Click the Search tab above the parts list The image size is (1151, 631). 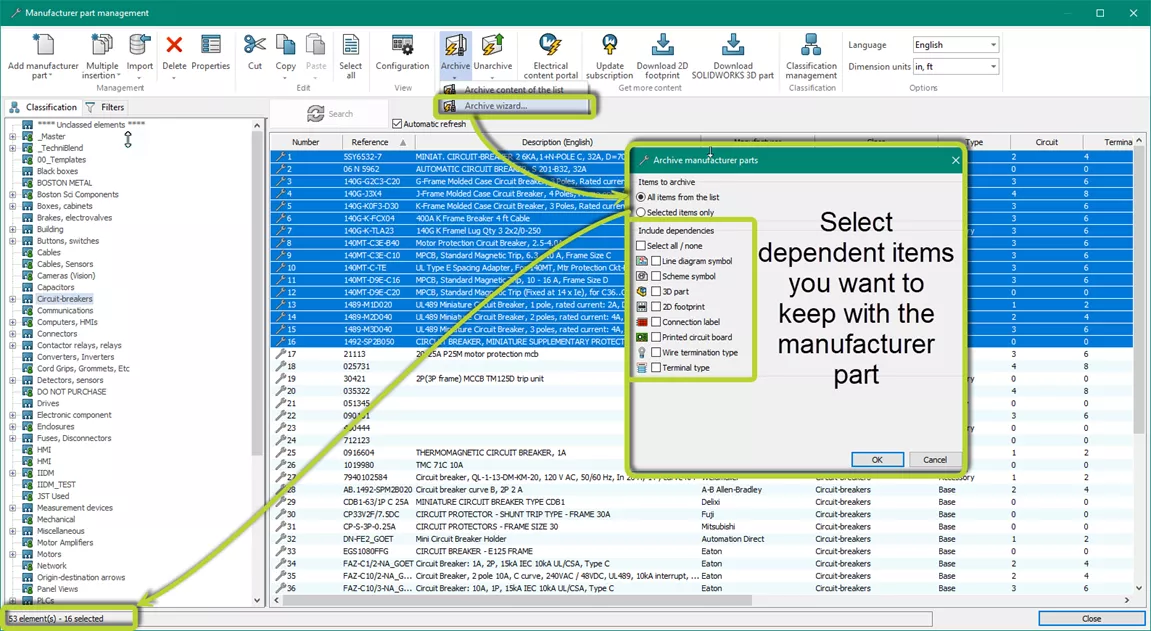pos(330,113)
